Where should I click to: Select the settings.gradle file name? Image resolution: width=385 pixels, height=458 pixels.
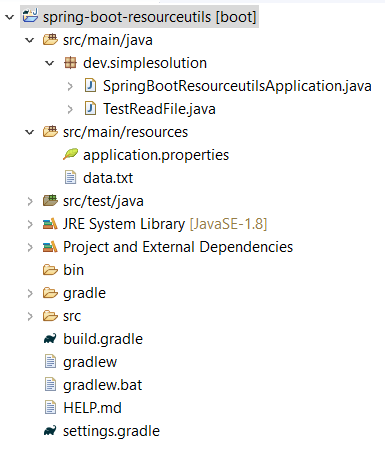pyautogui.click(x=111, y=431)
